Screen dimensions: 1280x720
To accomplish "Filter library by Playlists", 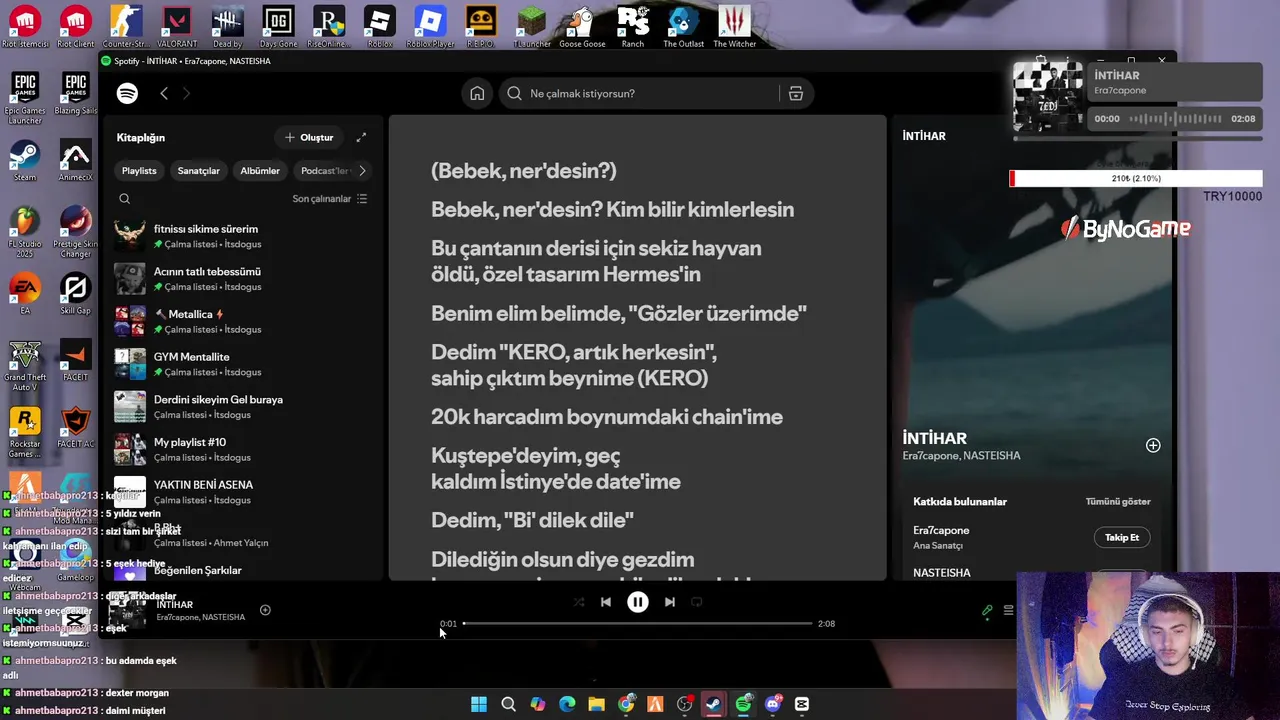I will [139, 171].
